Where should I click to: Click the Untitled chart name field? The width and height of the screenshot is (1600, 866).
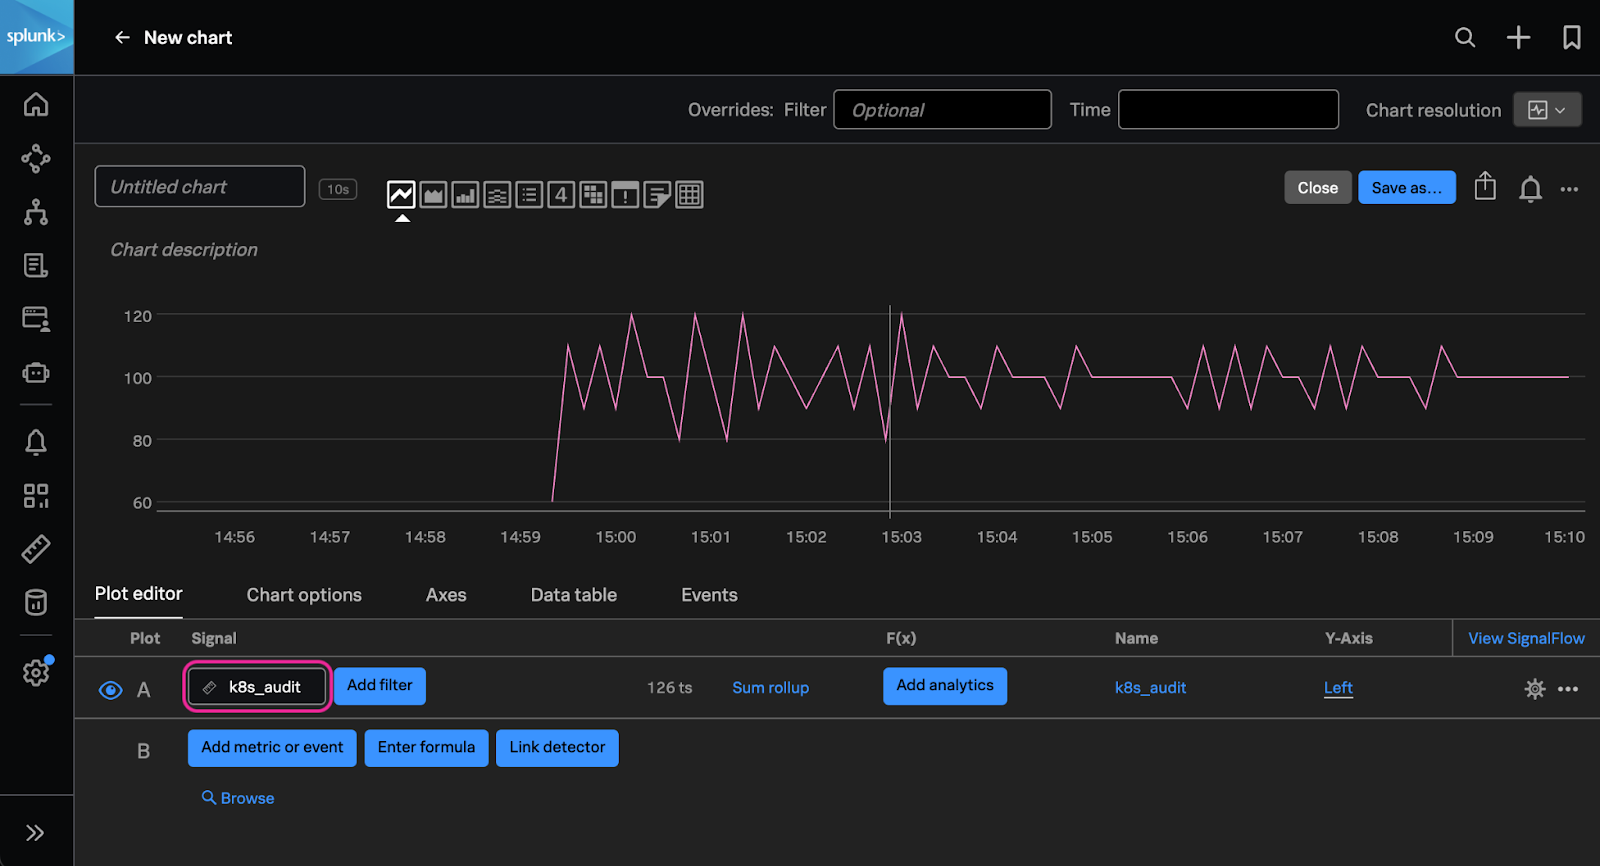coord(200,187)
